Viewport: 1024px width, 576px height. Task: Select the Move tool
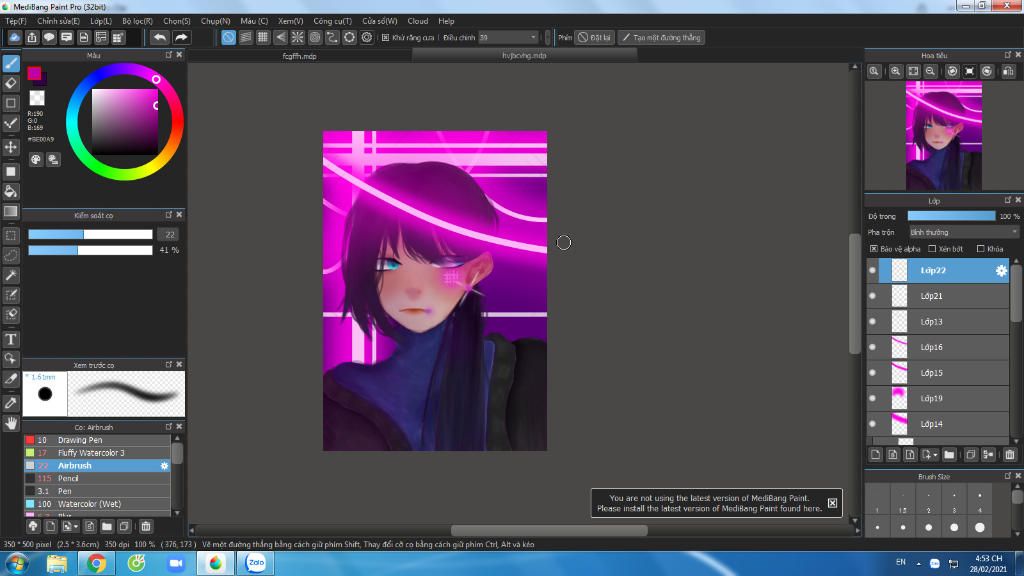click(11, 147)
